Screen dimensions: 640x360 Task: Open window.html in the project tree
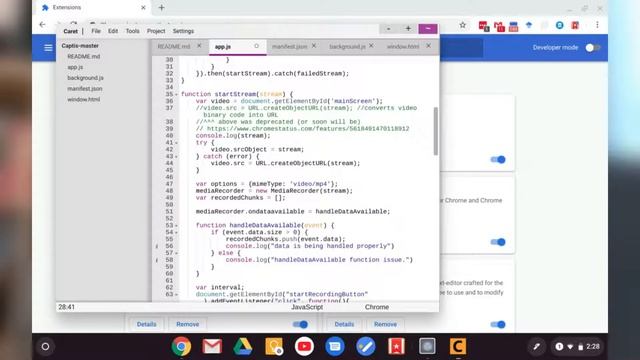tap(84, 99)
